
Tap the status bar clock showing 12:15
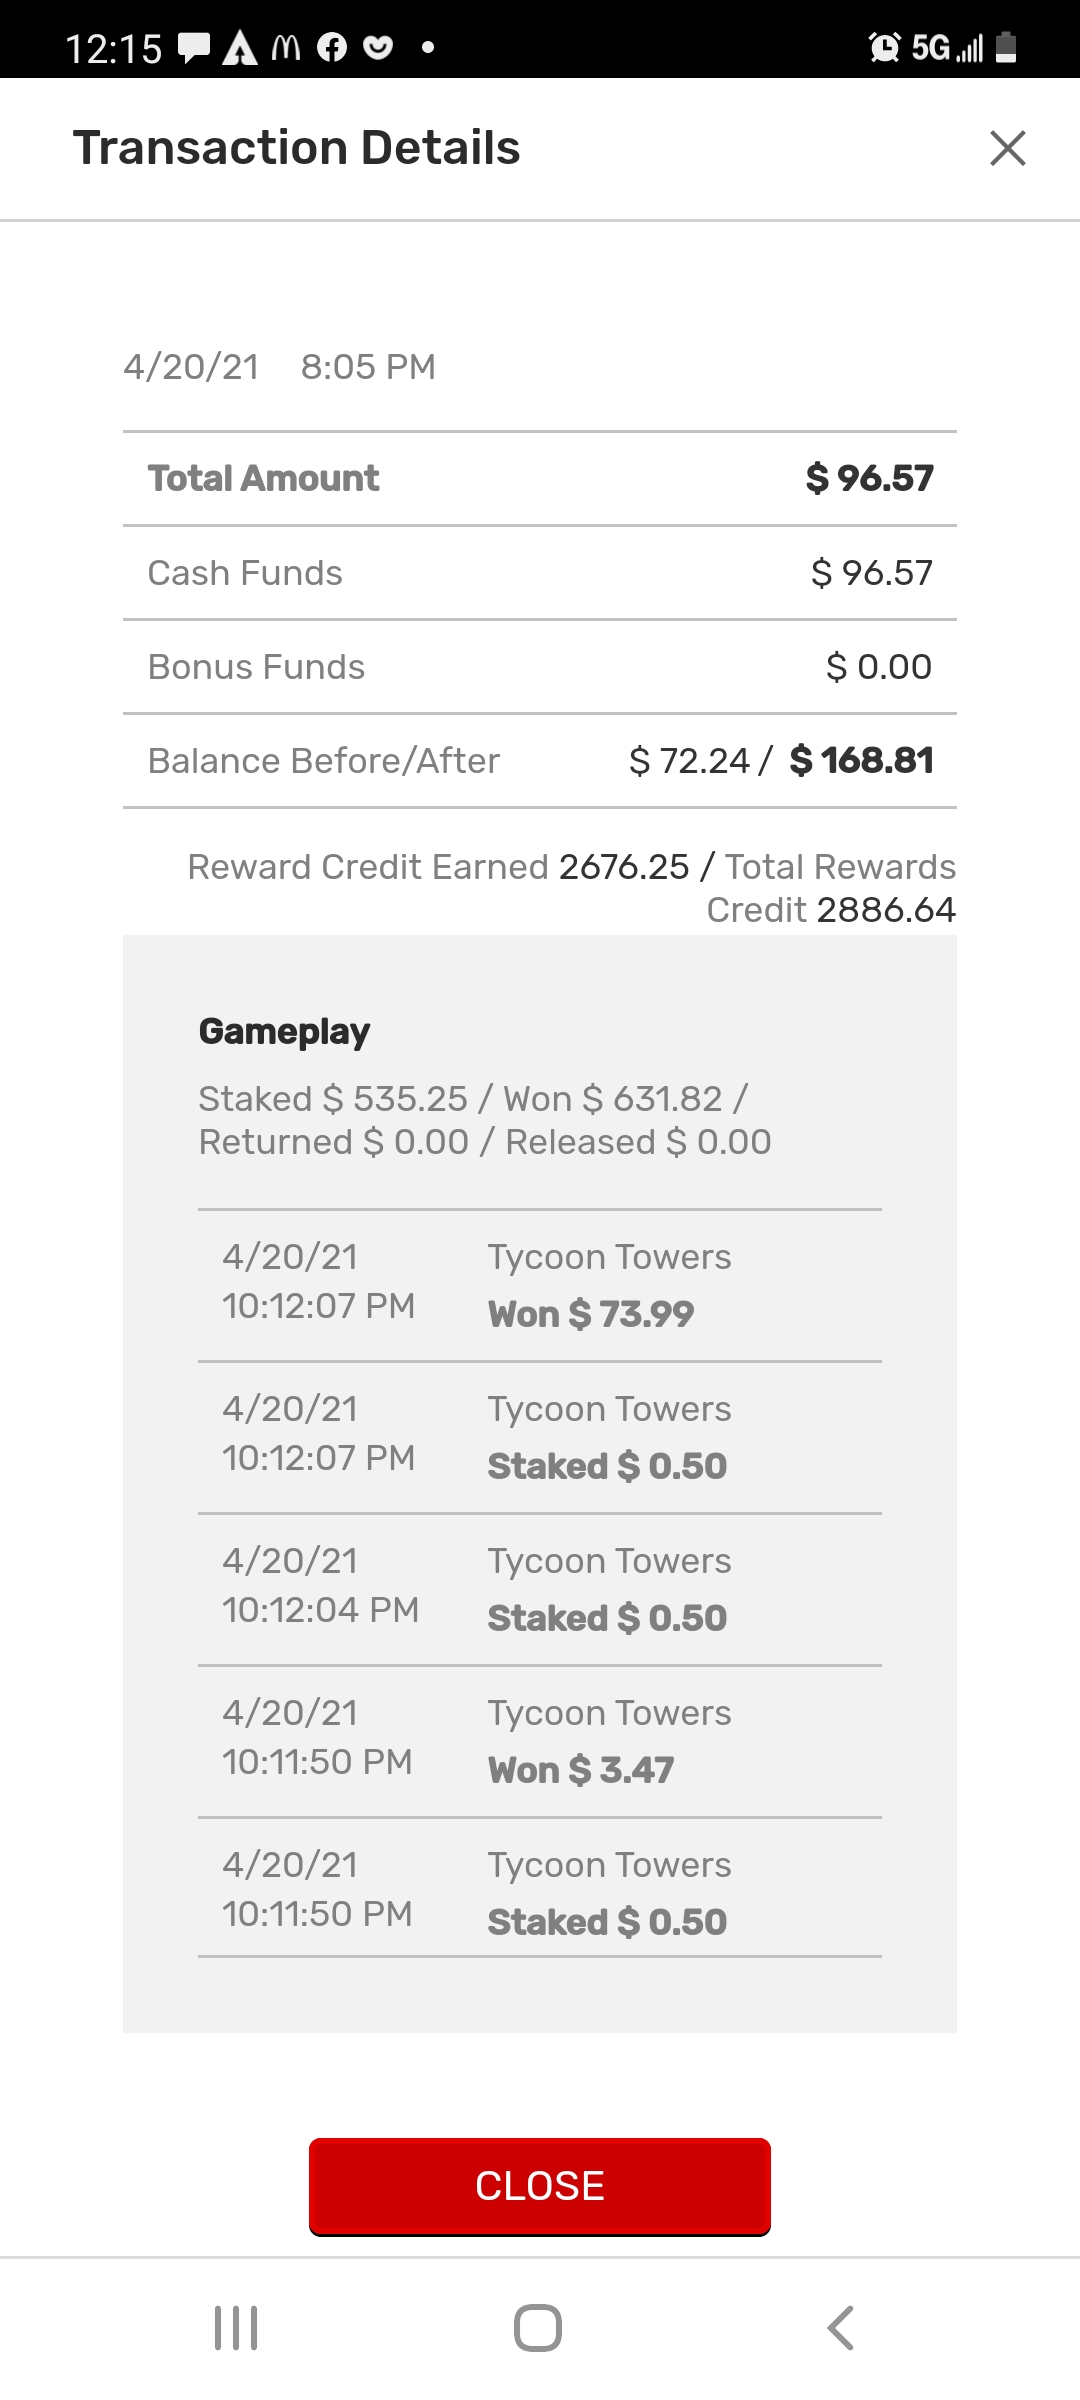(114, 48)
